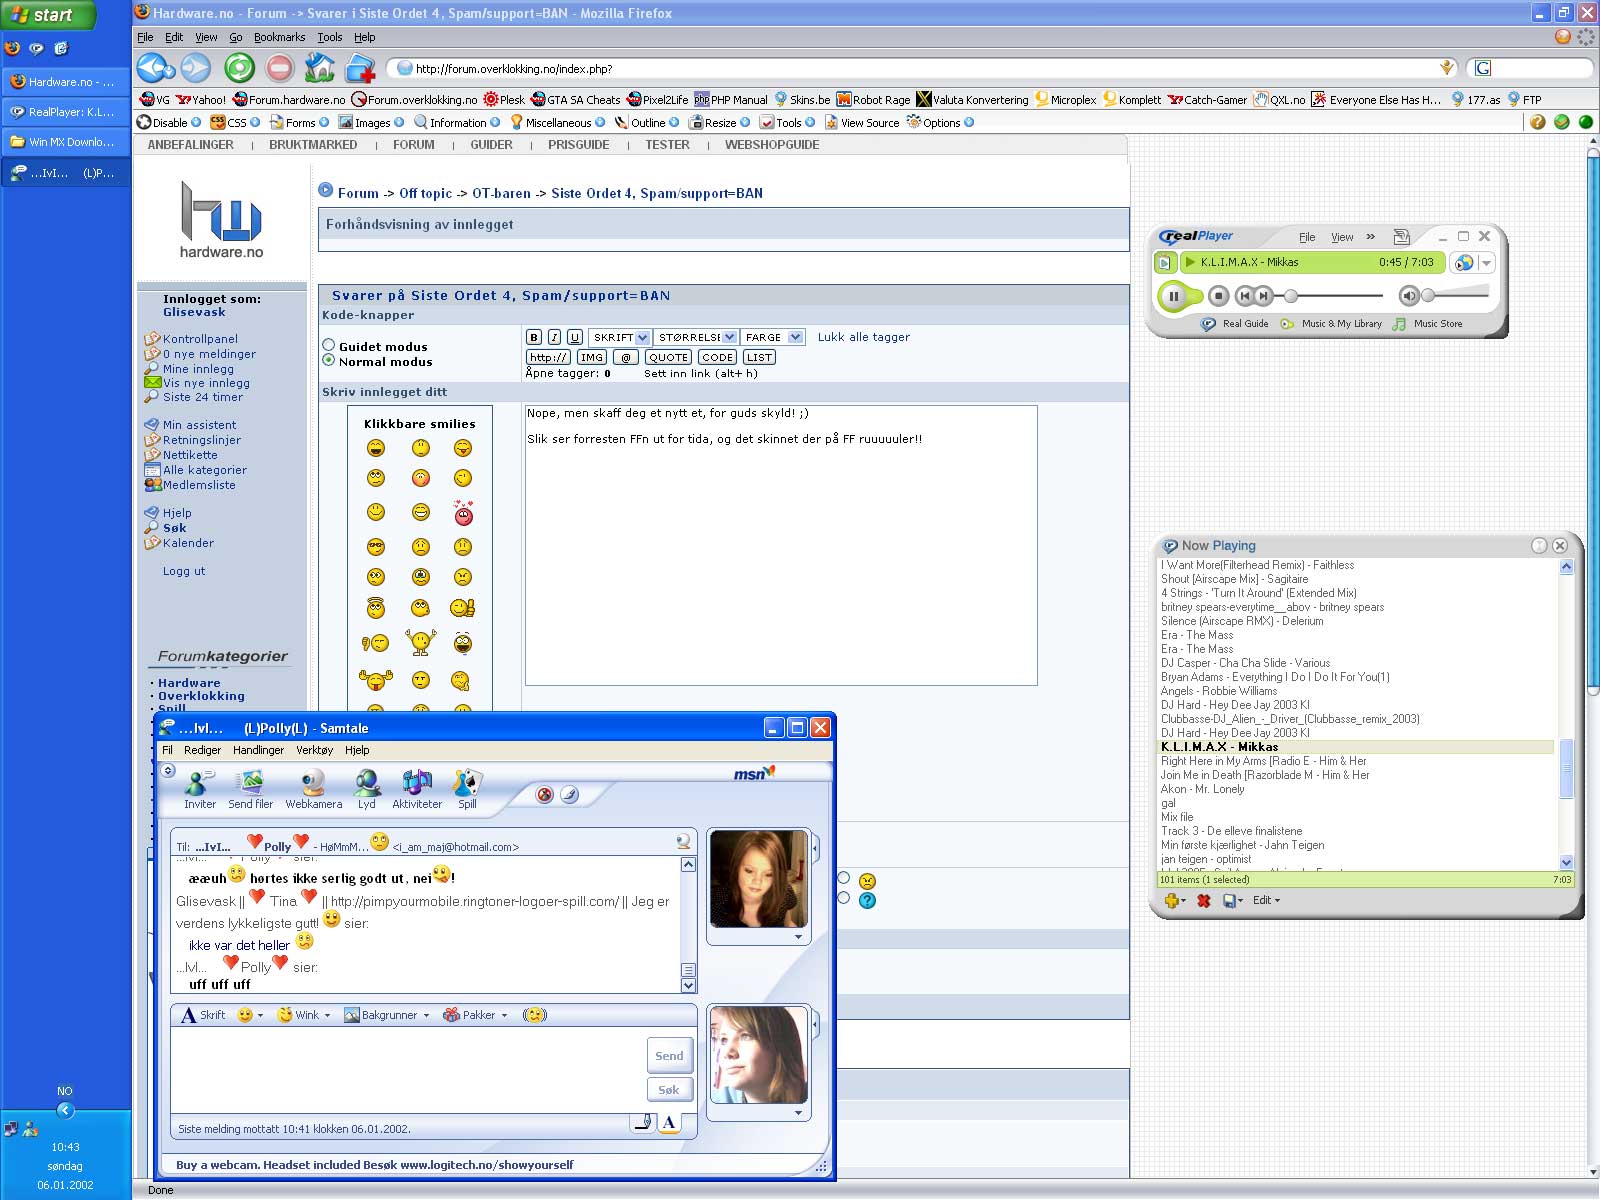Screen dimensions: 1600x1200
Task: Stop playback in RealPlayer
Action: click(x=1218, y=296)
